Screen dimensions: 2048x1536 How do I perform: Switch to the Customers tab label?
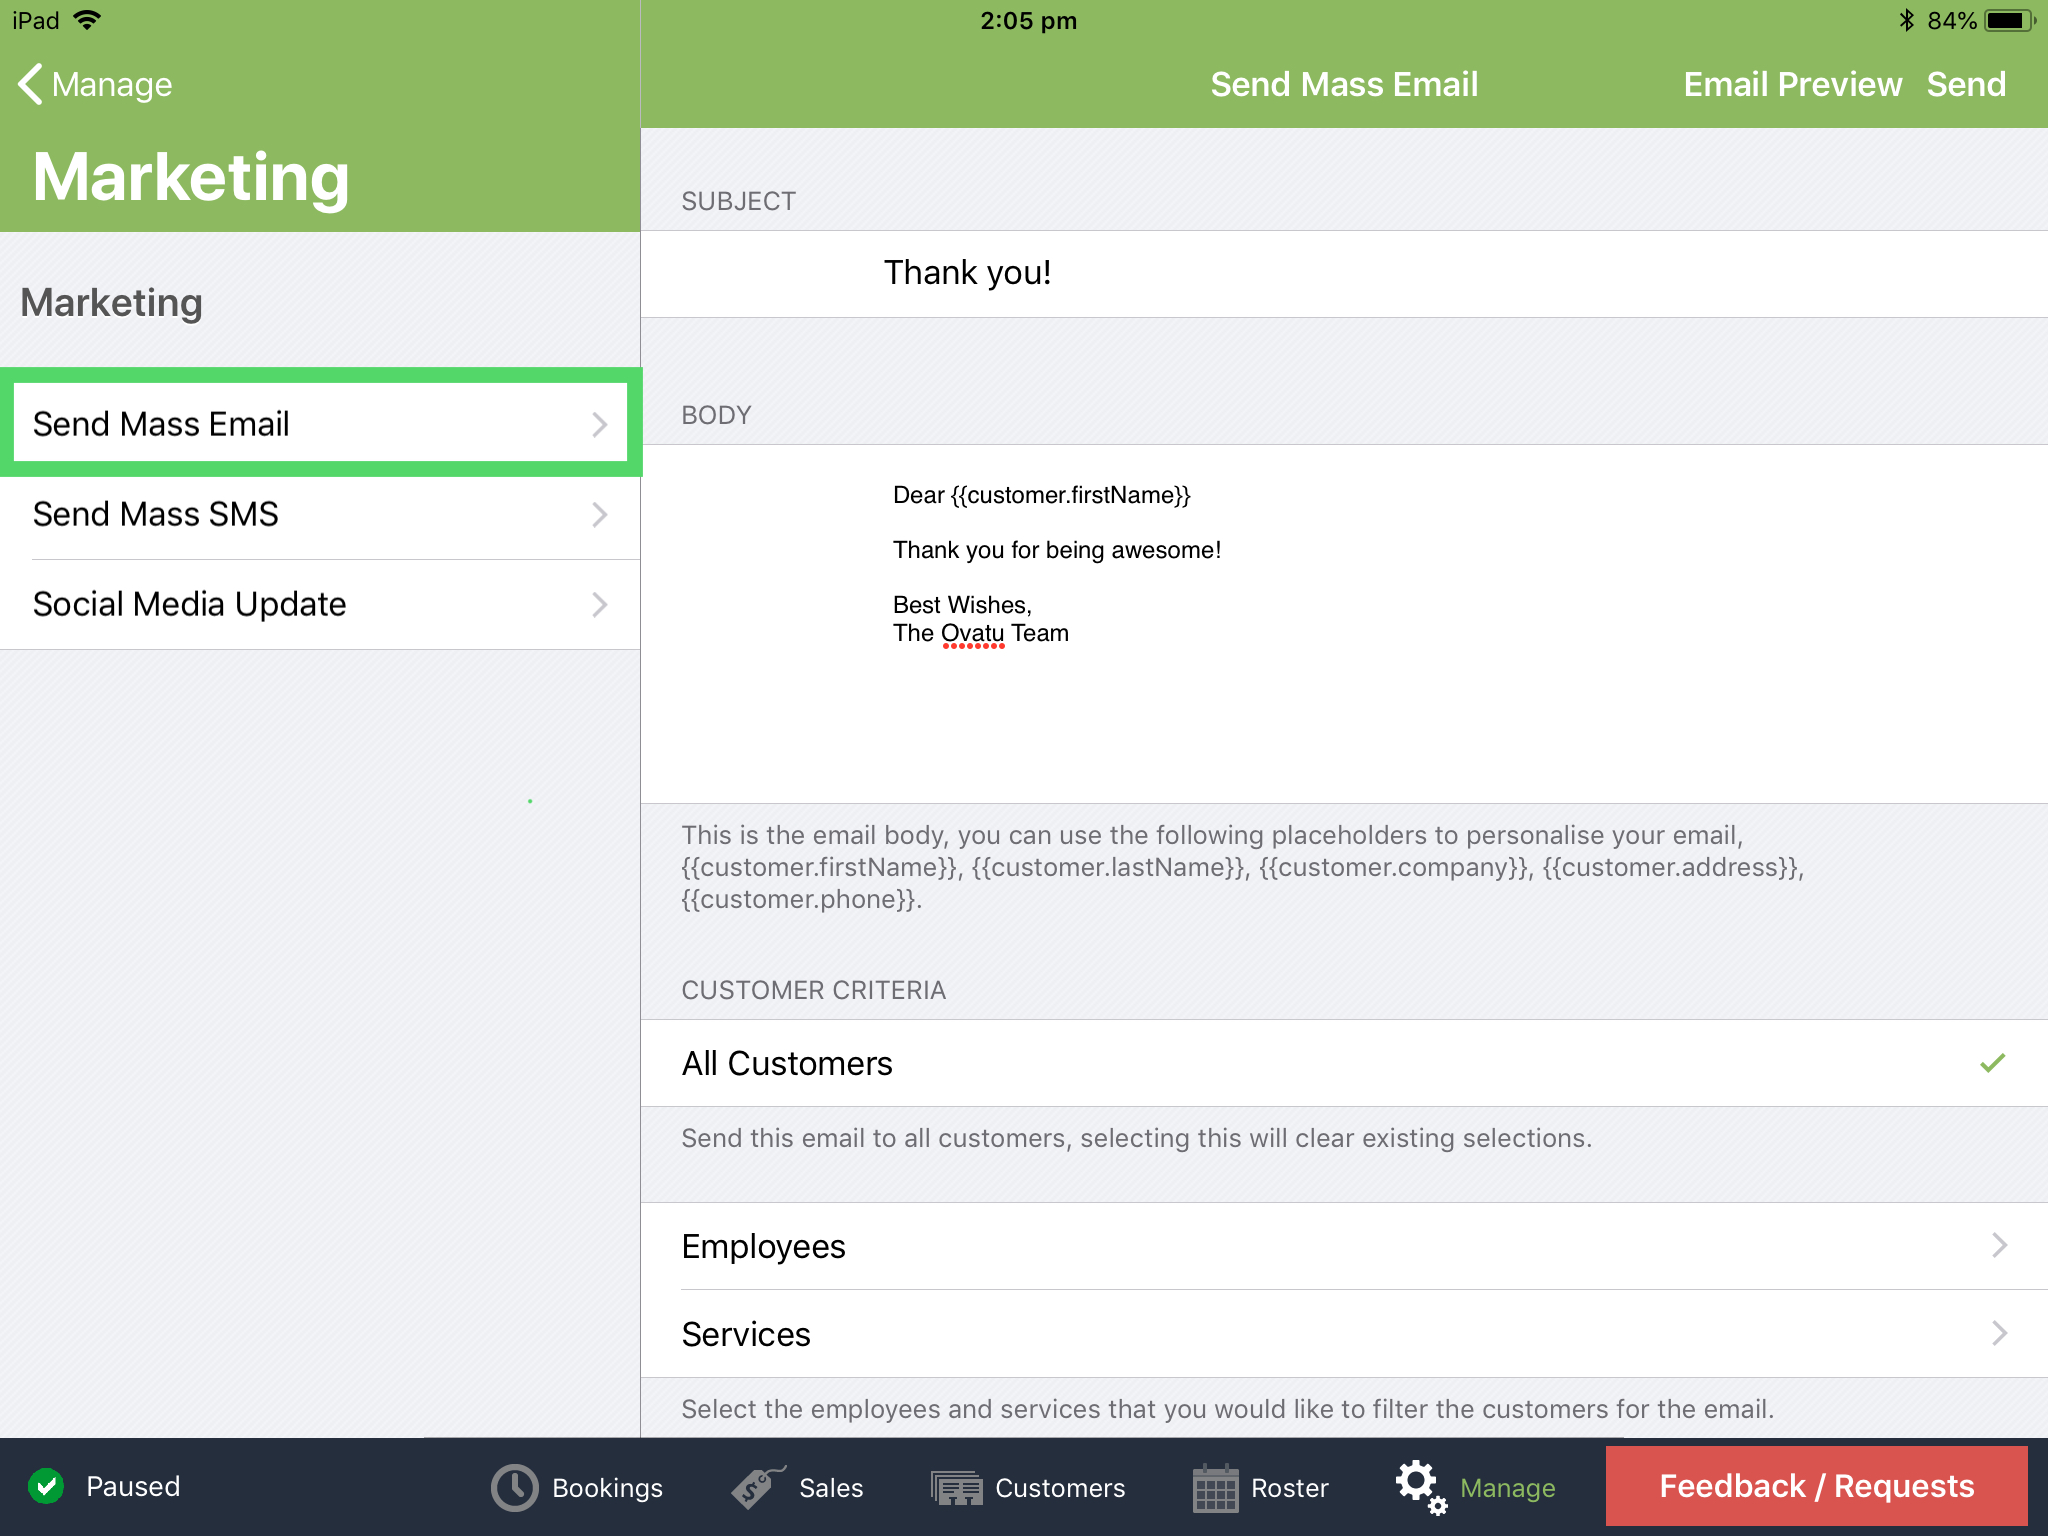click(x=1060, y=1488)
